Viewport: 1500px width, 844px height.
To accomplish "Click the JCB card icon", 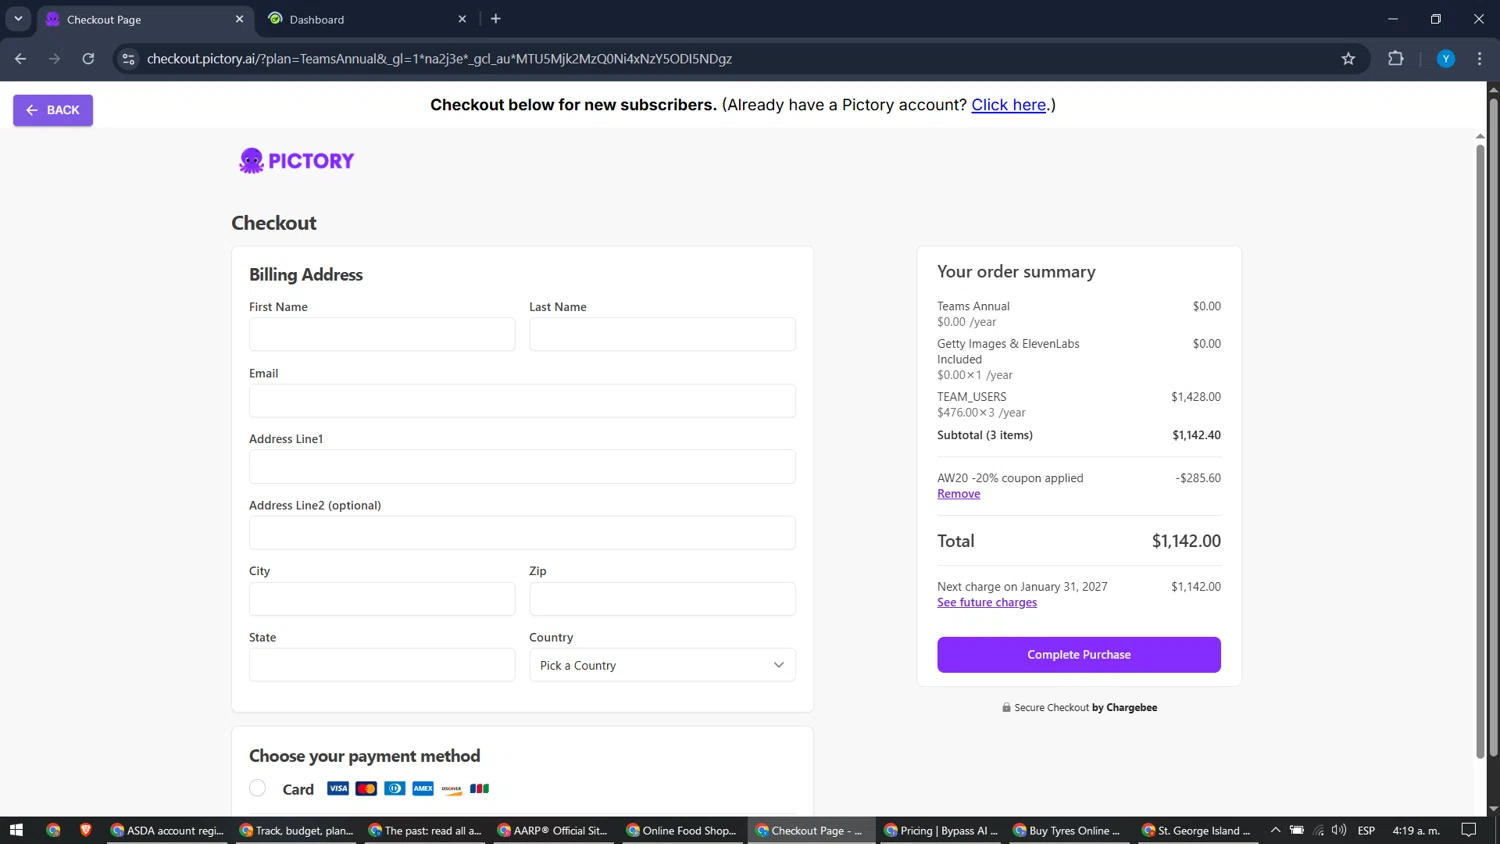I will click(x=480, y=789).
